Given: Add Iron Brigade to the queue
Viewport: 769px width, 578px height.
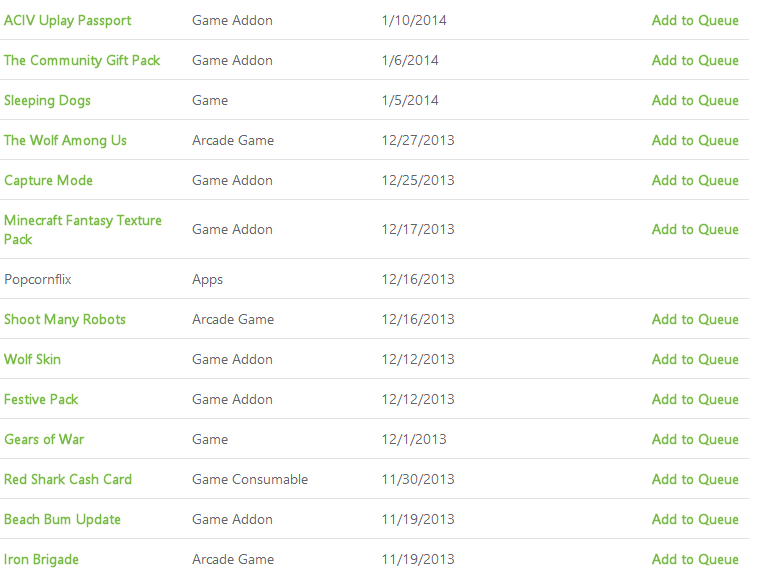Looking at the screenshot, I should pos(695,559).
